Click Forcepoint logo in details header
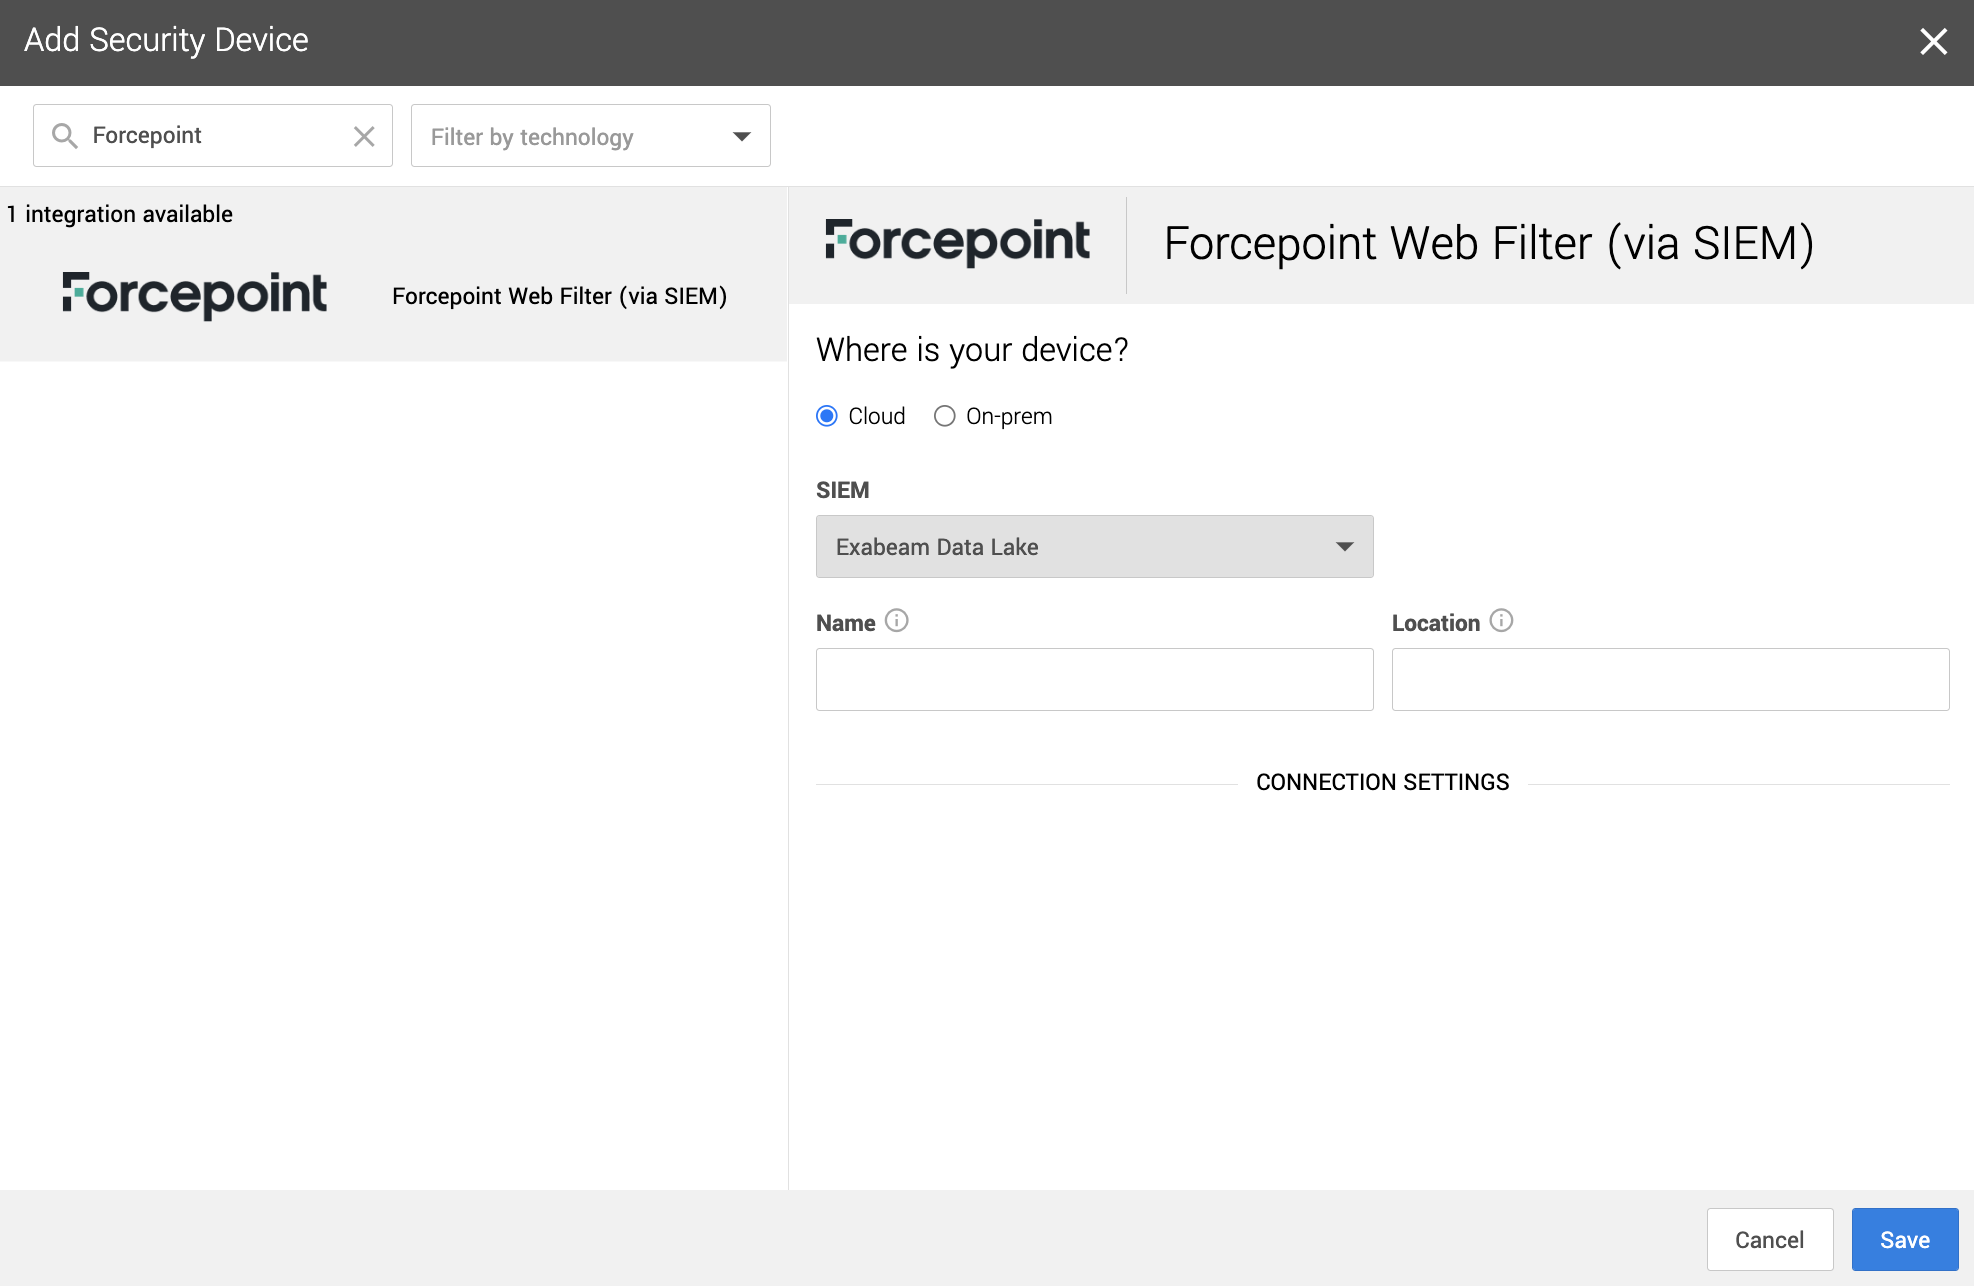Screen dimensions: 1974x1286 [957, 242]
